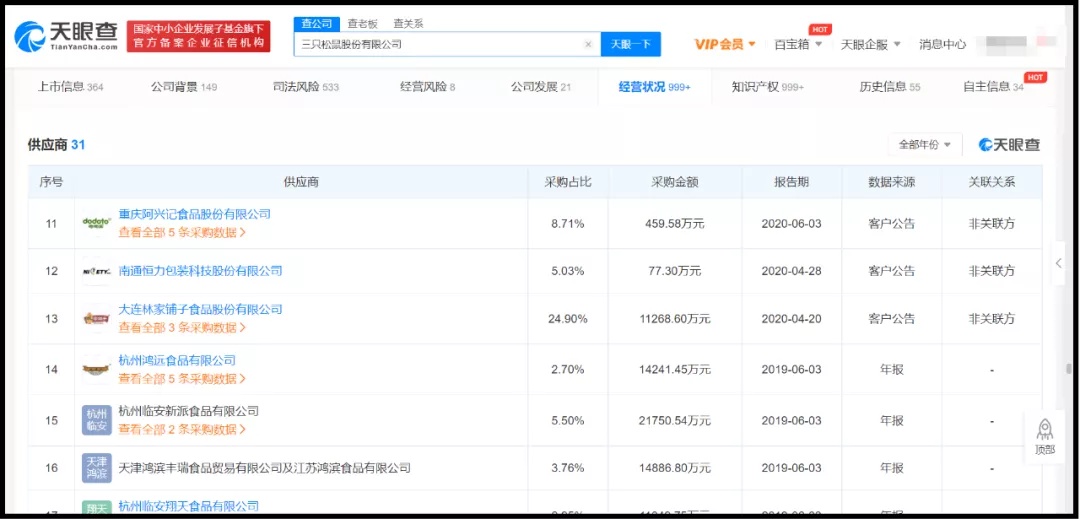Click the TianYanCha logo in header

point(66,37)
